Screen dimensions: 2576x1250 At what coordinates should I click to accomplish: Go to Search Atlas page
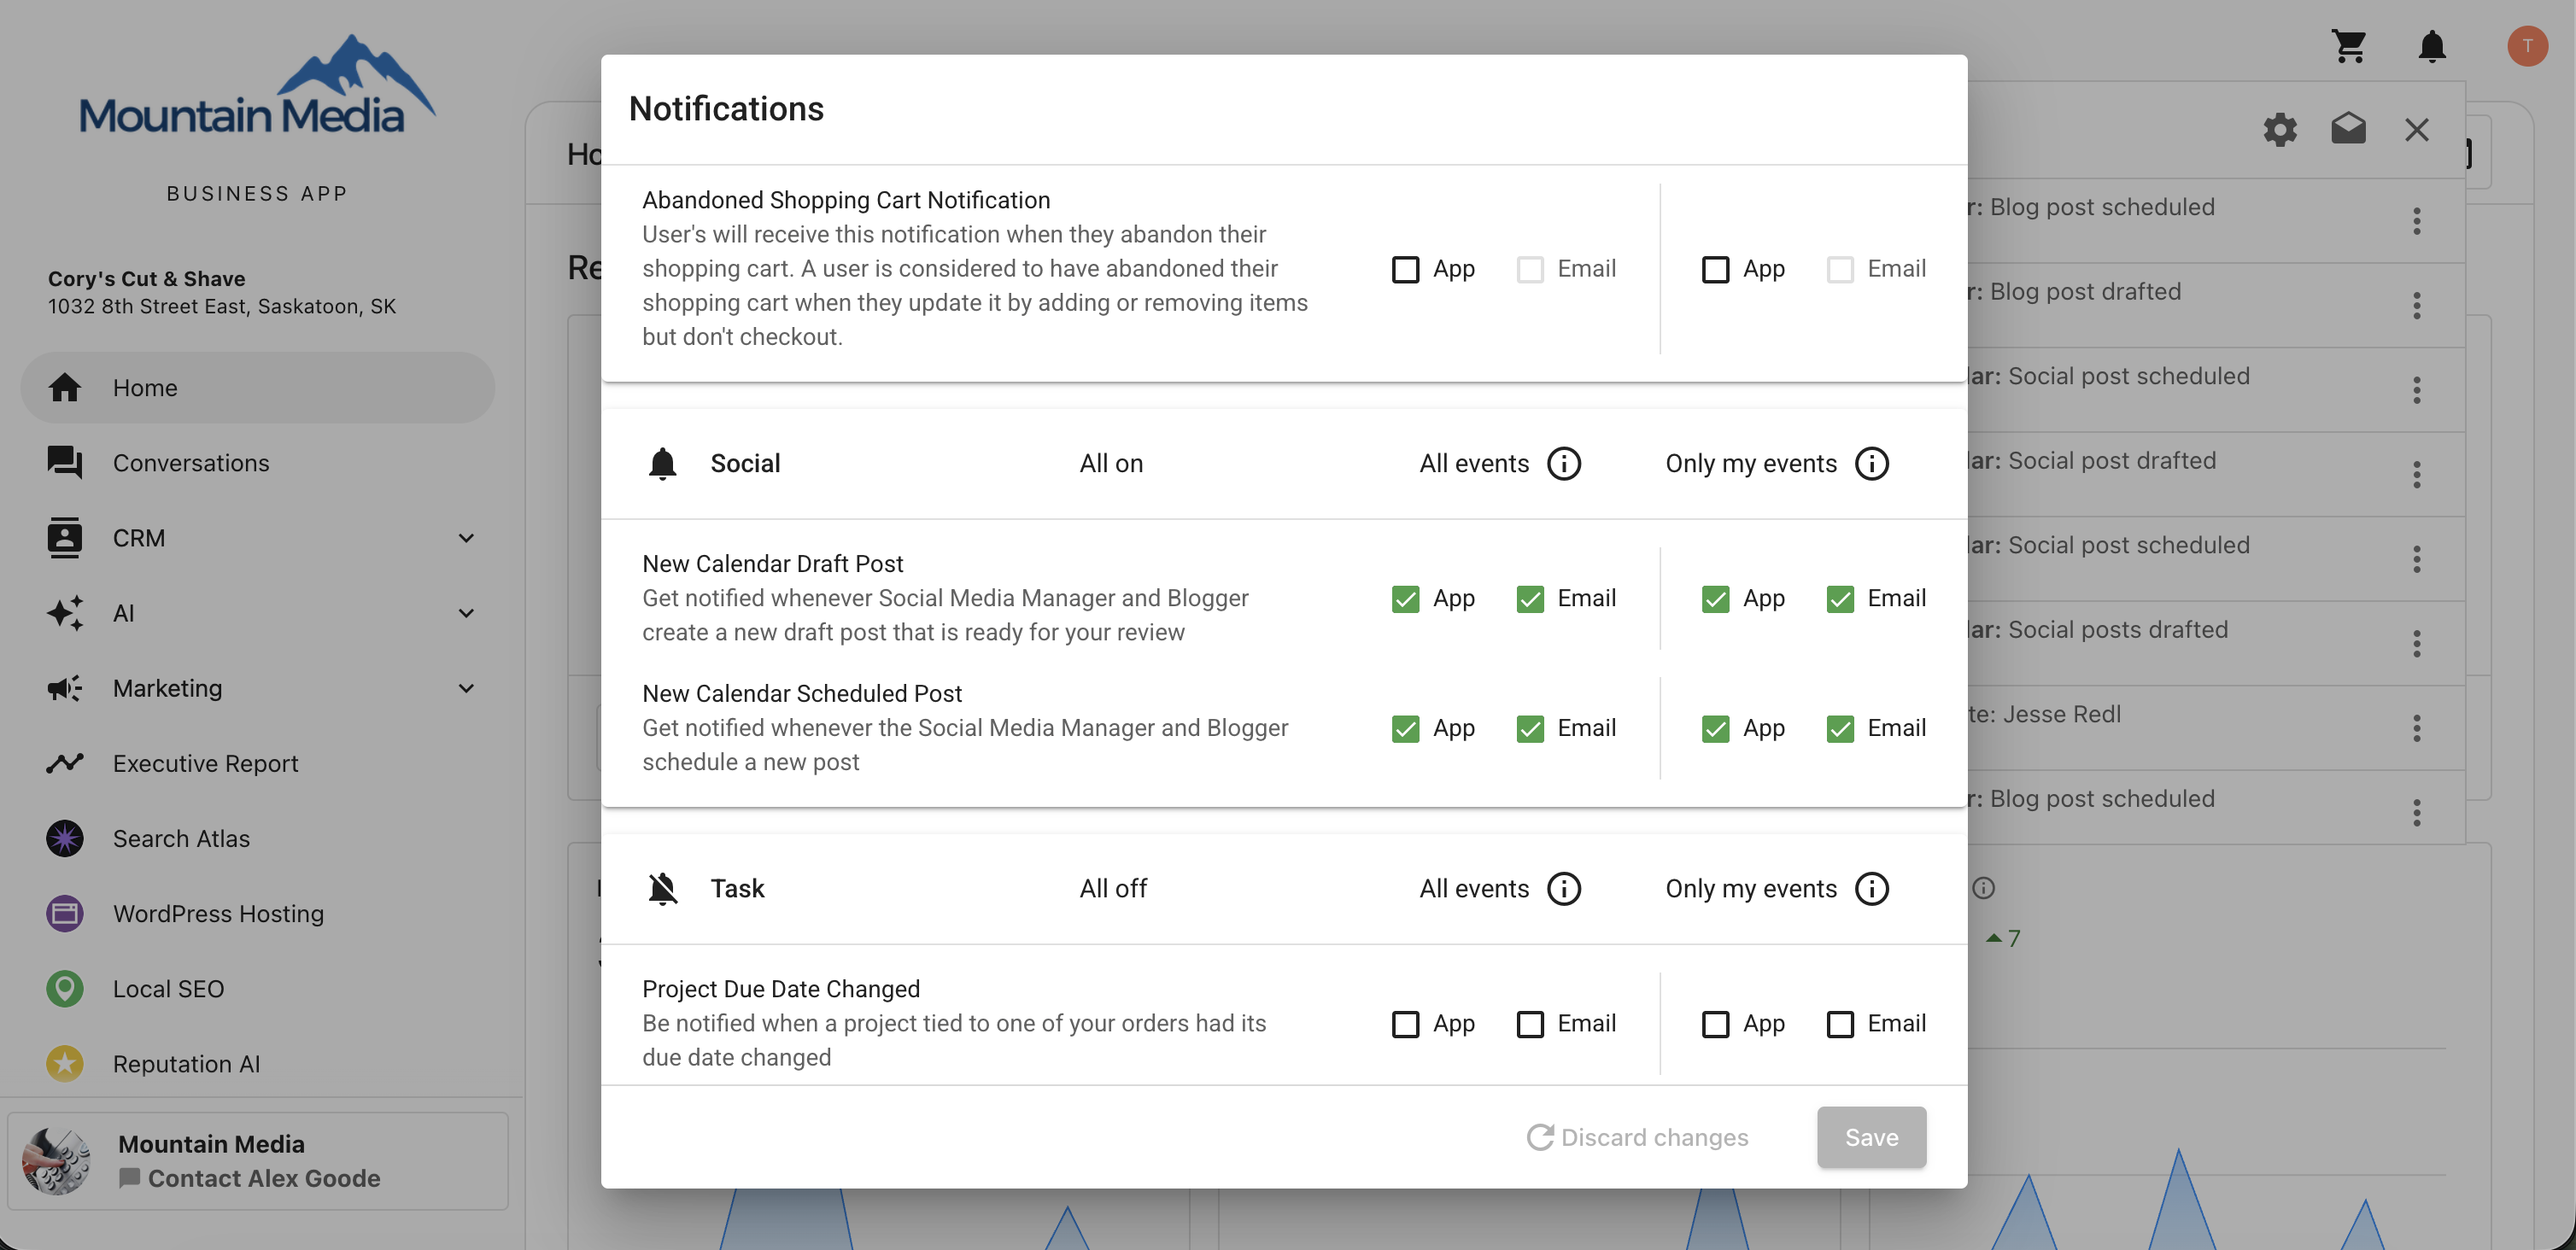[x=258, y=838]
